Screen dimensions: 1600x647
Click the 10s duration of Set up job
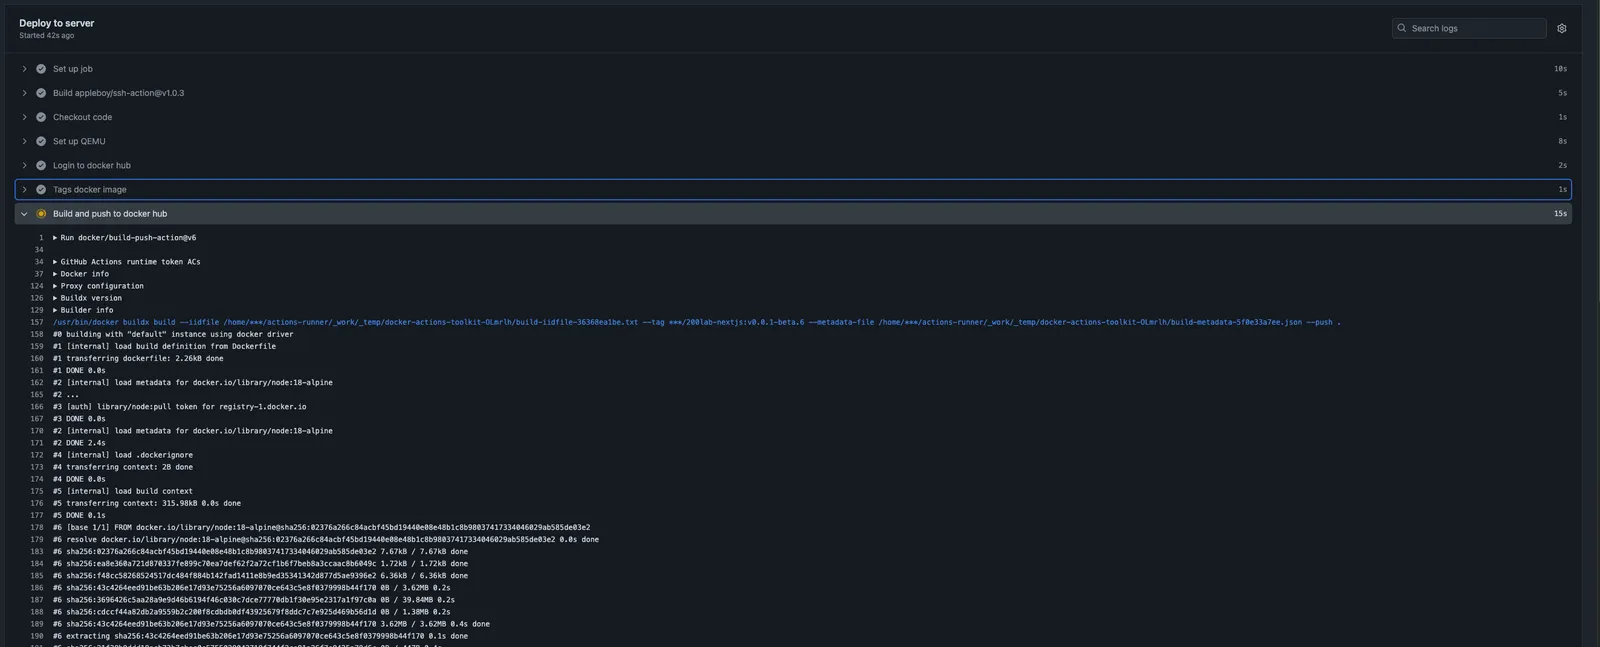point(1560,69)
